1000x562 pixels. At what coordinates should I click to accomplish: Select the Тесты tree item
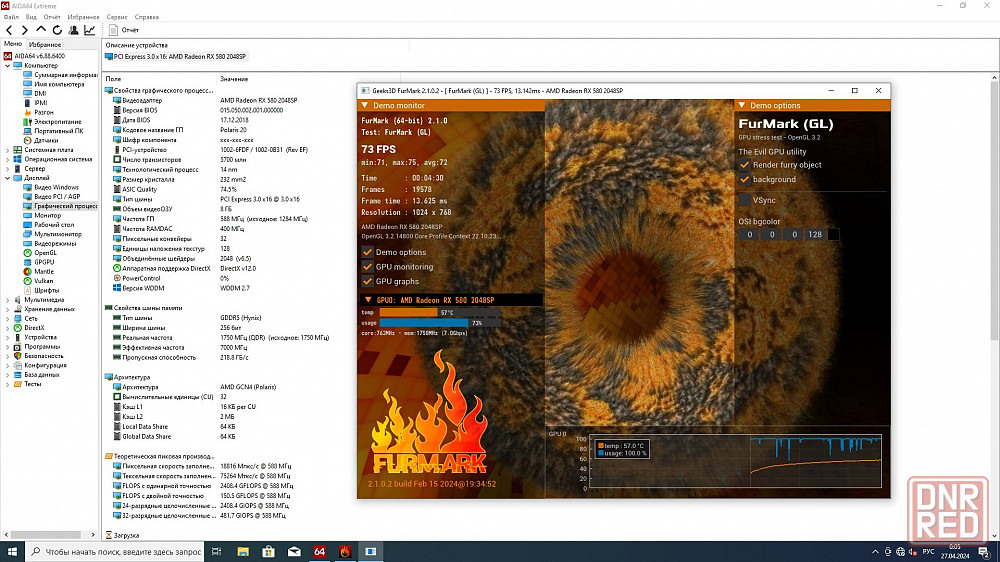tap(32, 384)
